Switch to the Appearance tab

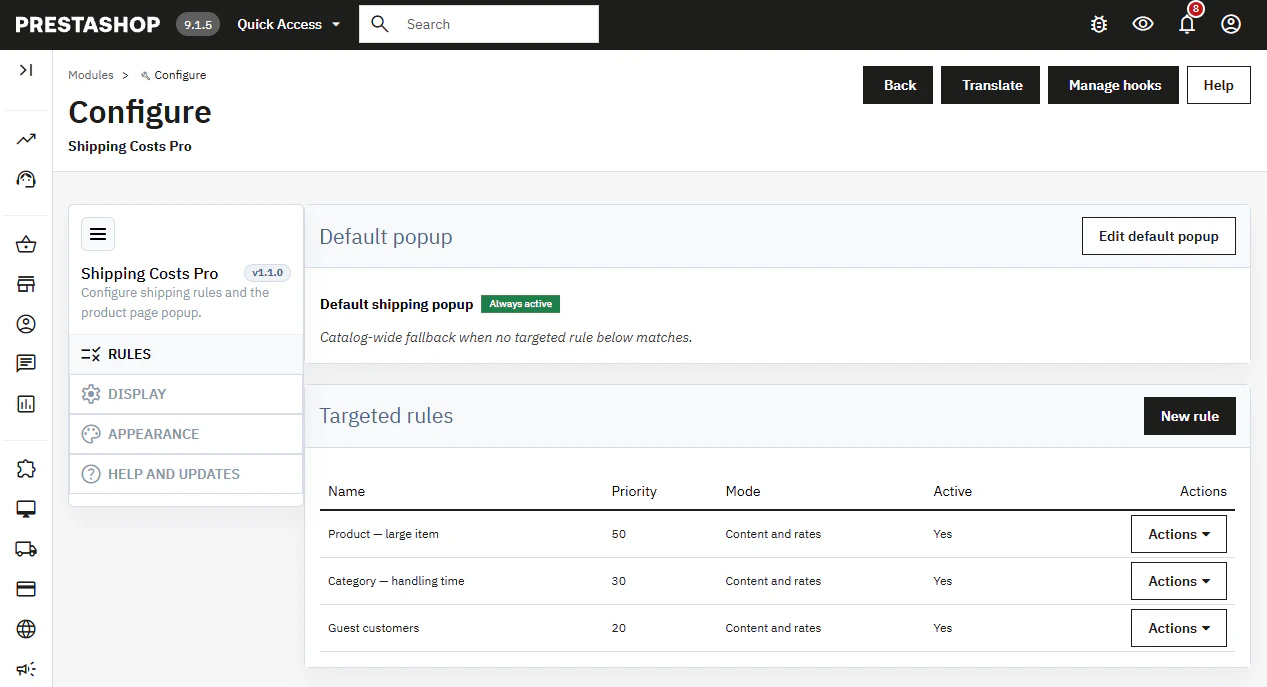click(186, 434)
